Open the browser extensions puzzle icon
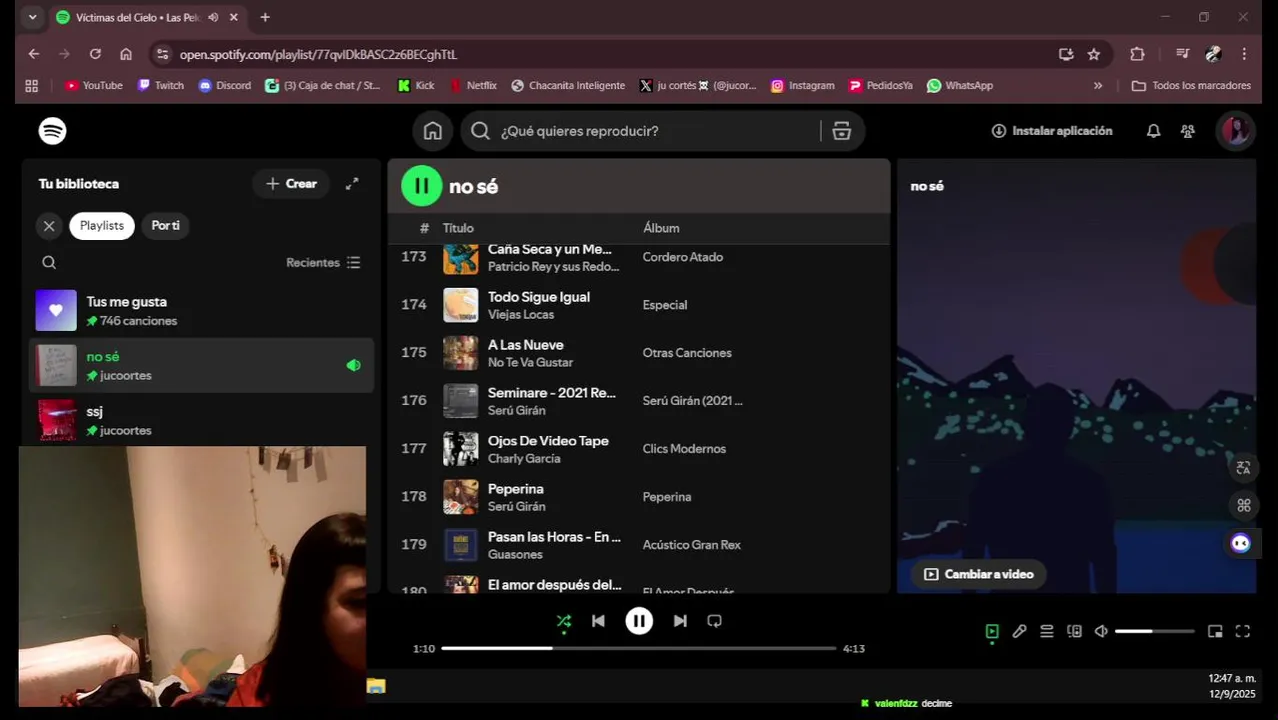The height and width of the screenshot is (720, 1278). click(1137, 54)
